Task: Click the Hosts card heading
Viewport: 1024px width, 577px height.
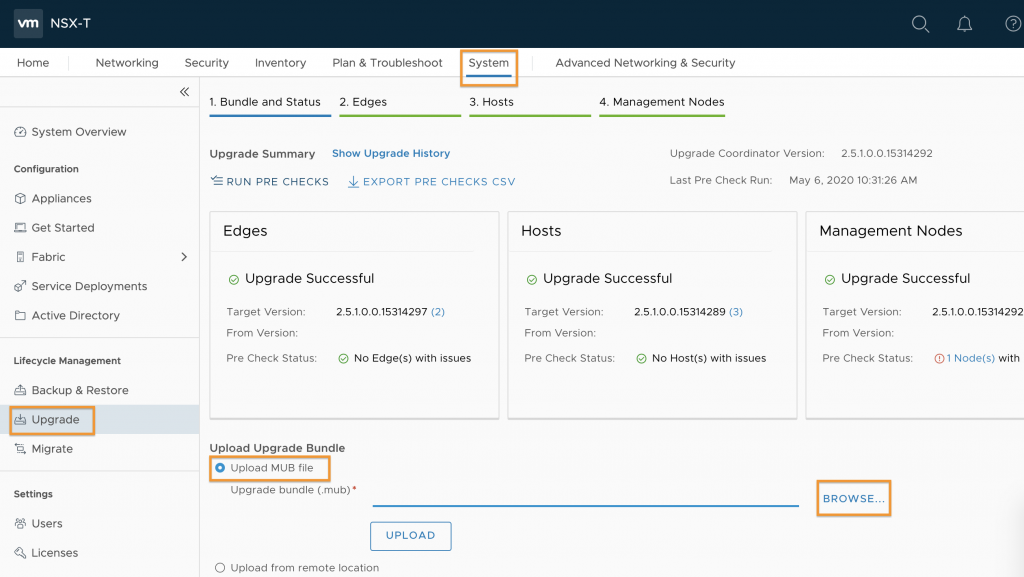Action: click(x=541, y=231)
